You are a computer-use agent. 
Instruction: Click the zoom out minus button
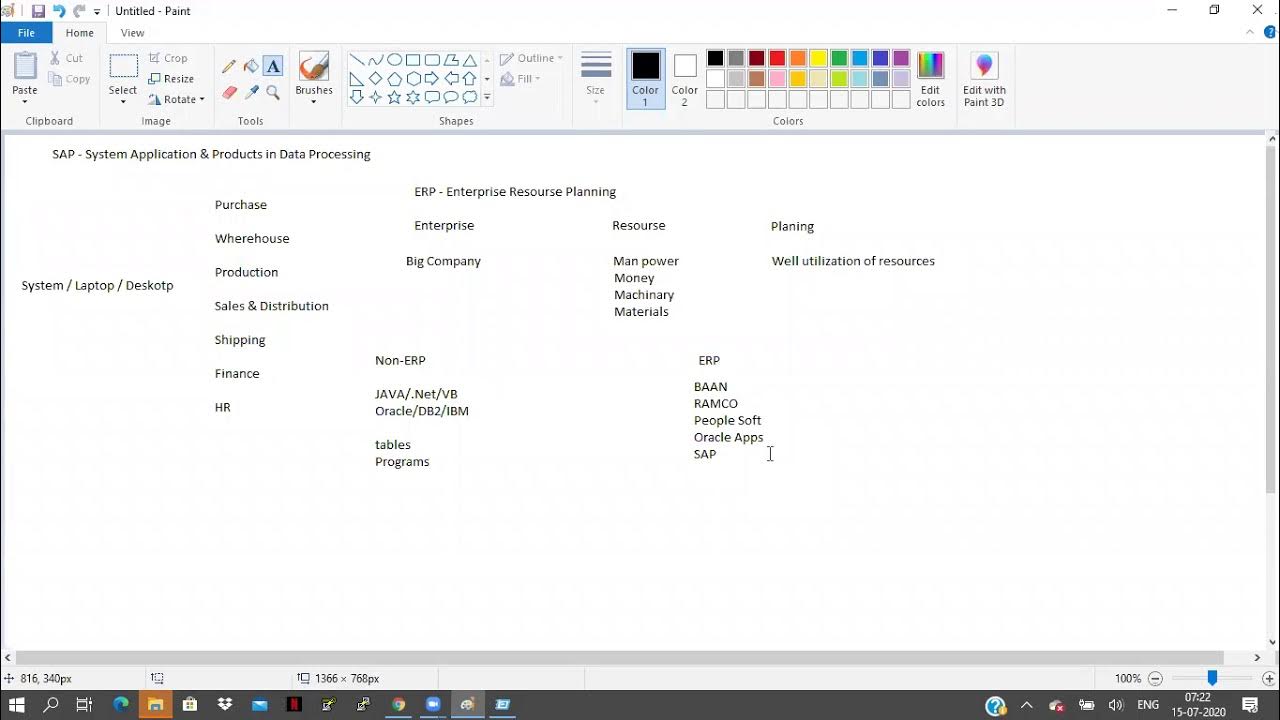pyautogui.click(x=1155, y=678)
